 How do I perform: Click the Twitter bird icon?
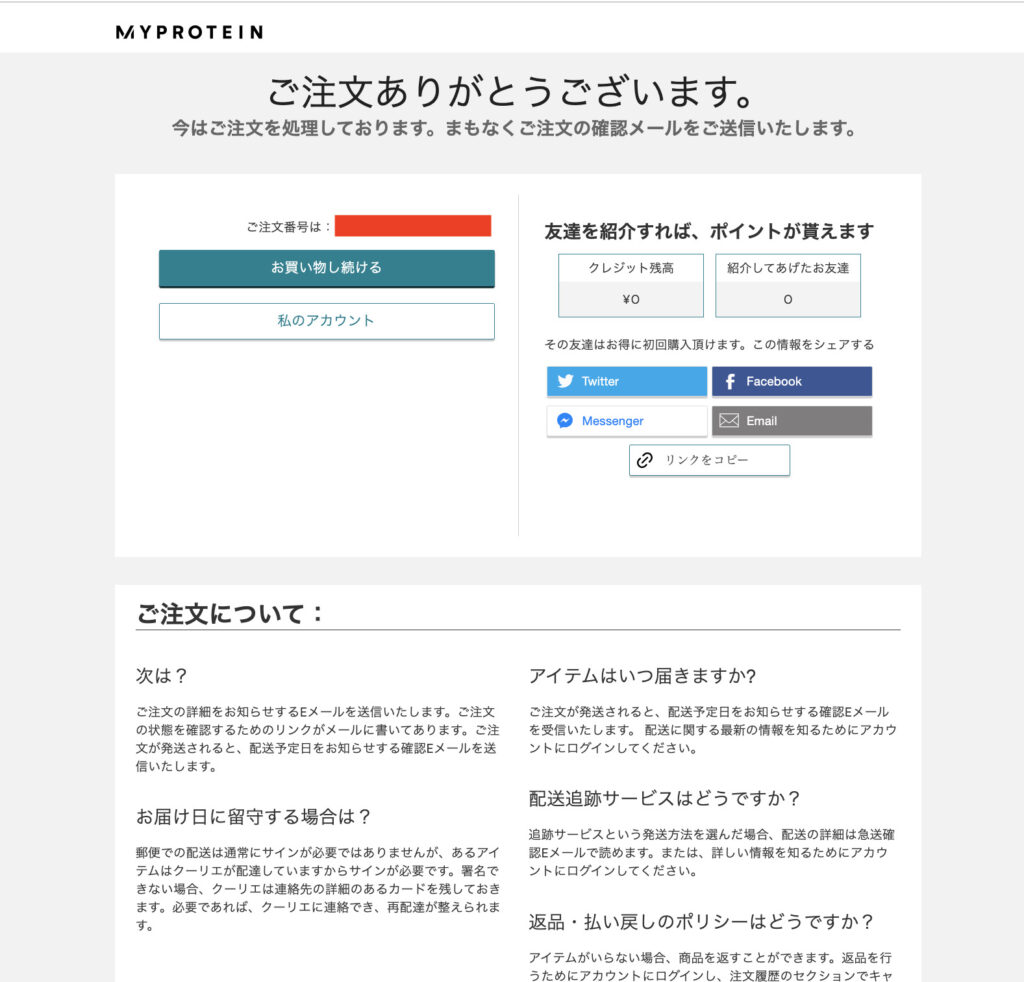(566, 381)
